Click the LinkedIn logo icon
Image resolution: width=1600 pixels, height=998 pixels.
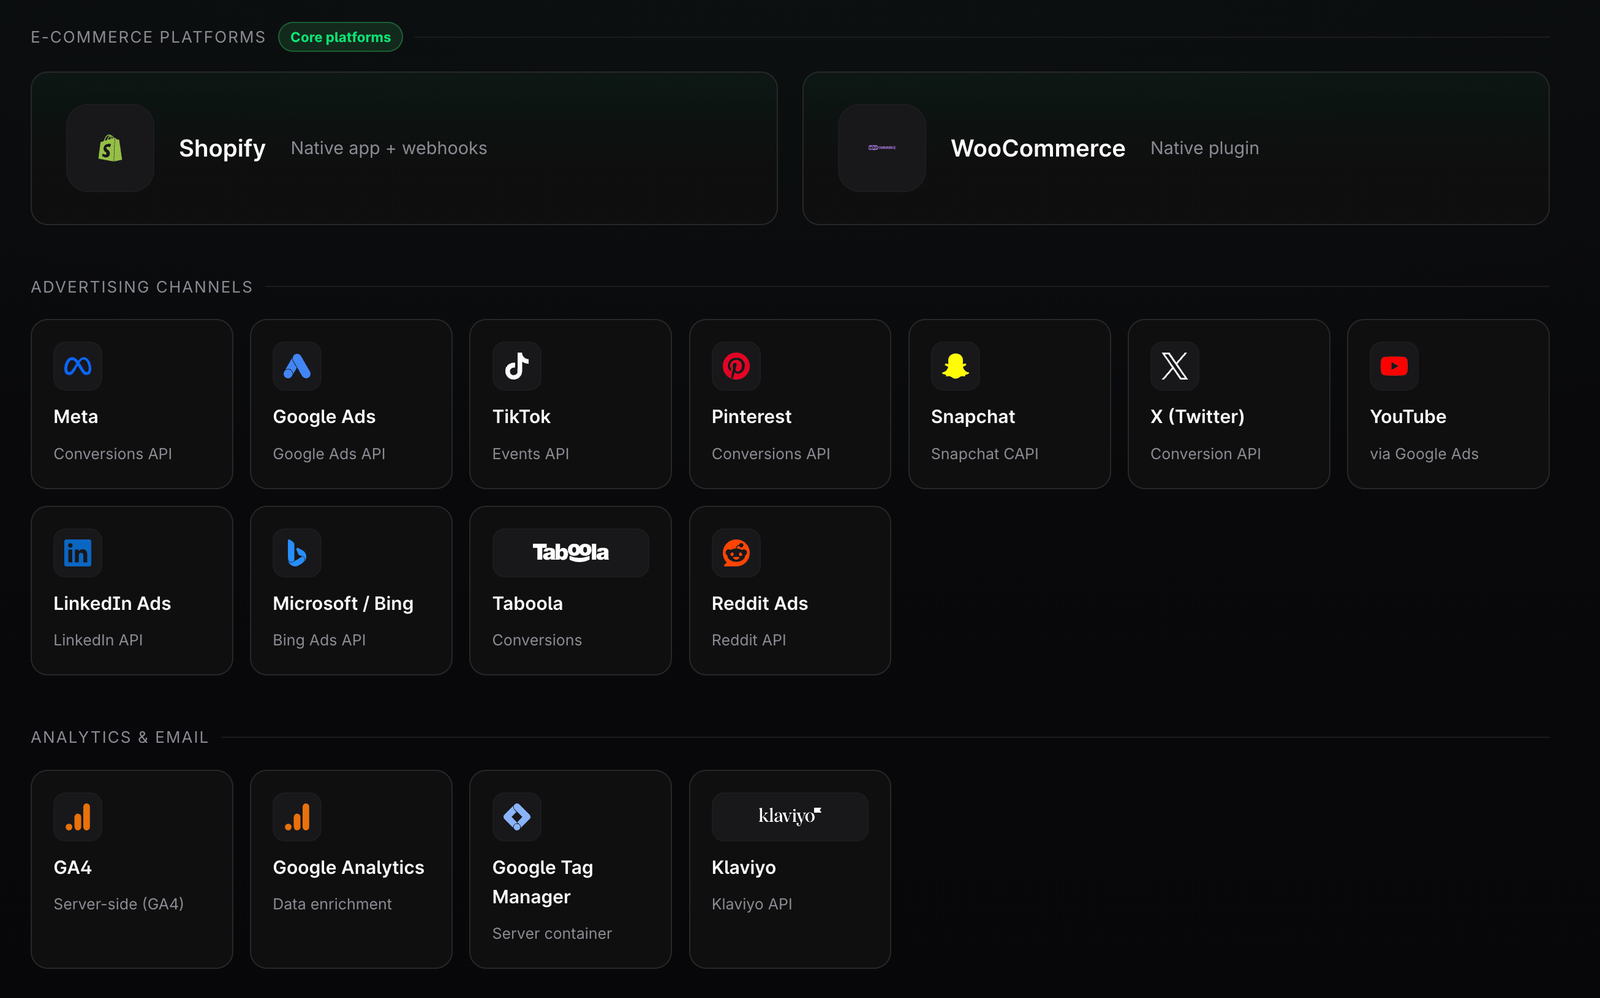[78, 553]
